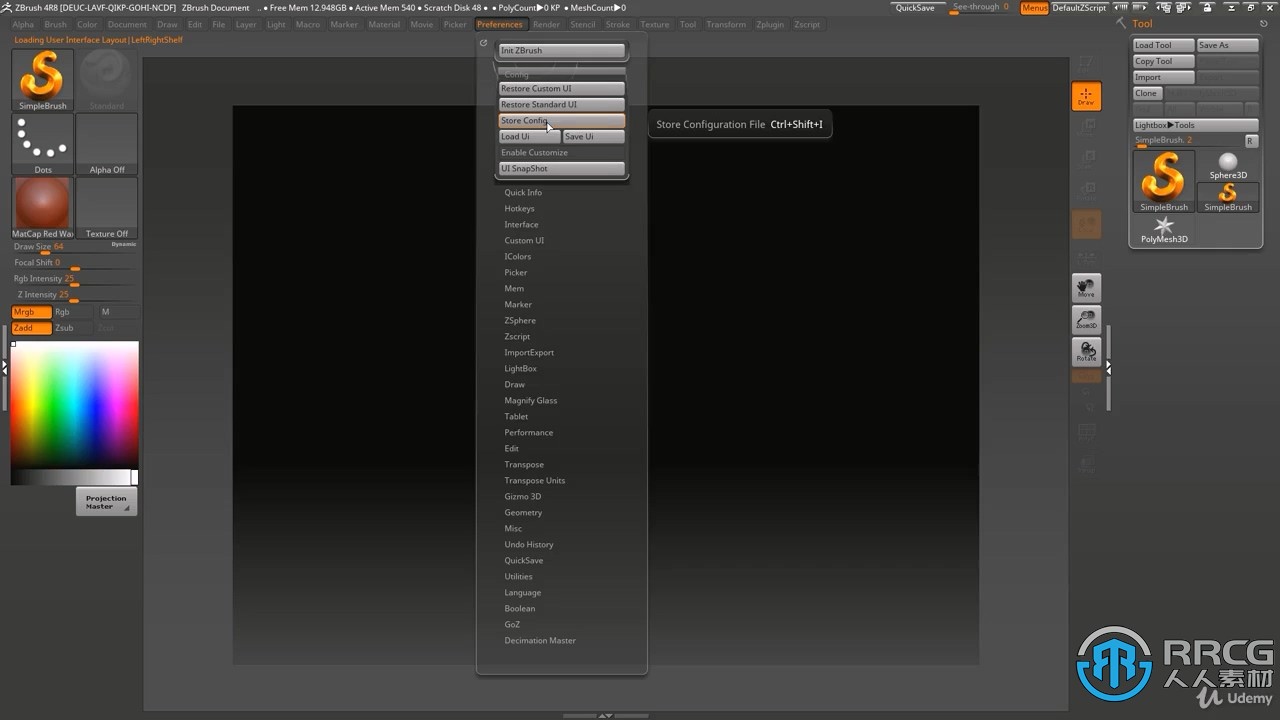Click the hammer icon beside Tool title

pyautogui.click(x=1121, y=23)
